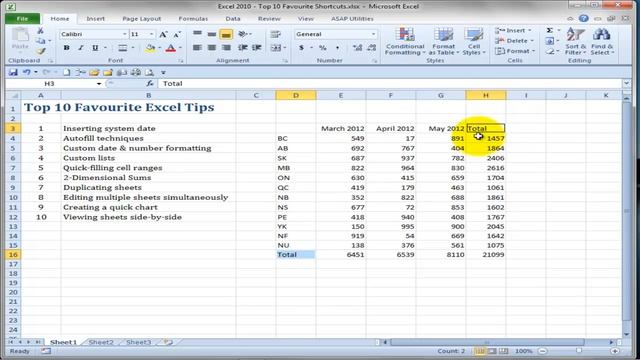This screenshot has height=360, width=640.
Task: Click the Decrease Decimal icon
Action: coord(371,48)
